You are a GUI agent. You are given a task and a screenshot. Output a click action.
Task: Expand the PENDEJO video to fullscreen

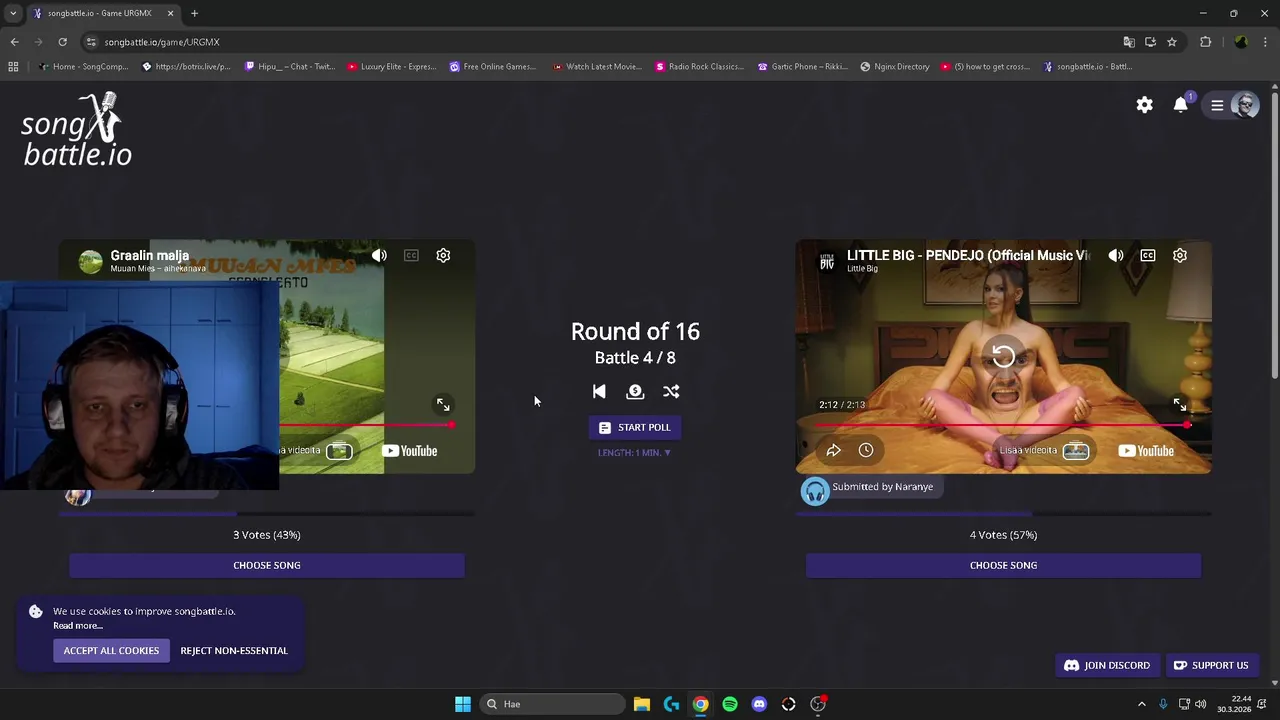1180,404
